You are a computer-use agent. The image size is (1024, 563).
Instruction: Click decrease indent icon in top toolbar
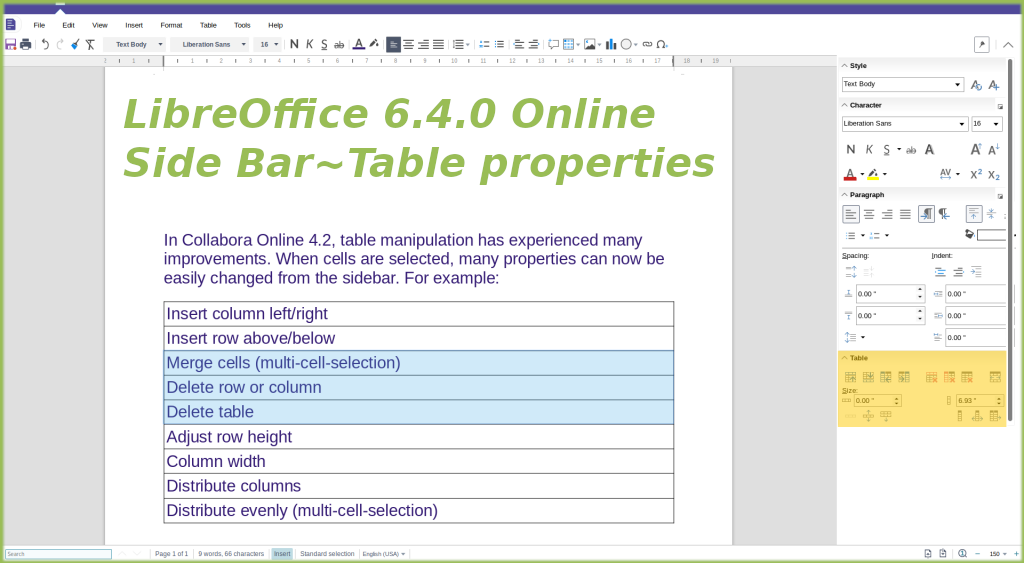pos(534,44)
